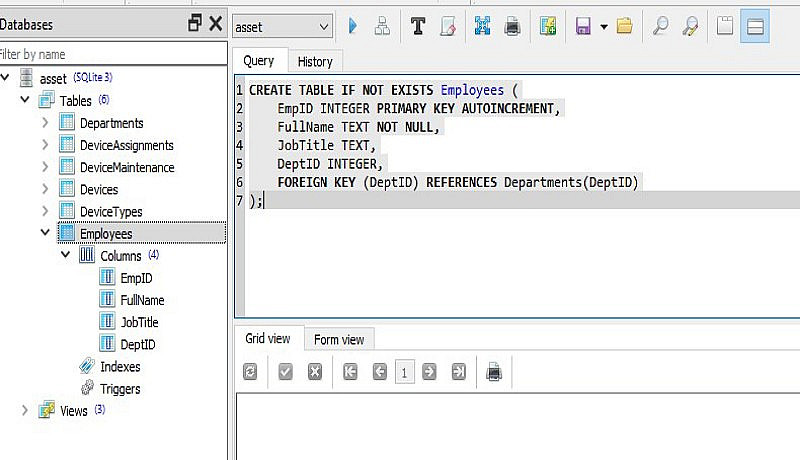
Task: Select the DeptID column
Action: pyautogui.click(x=138, y=344)
